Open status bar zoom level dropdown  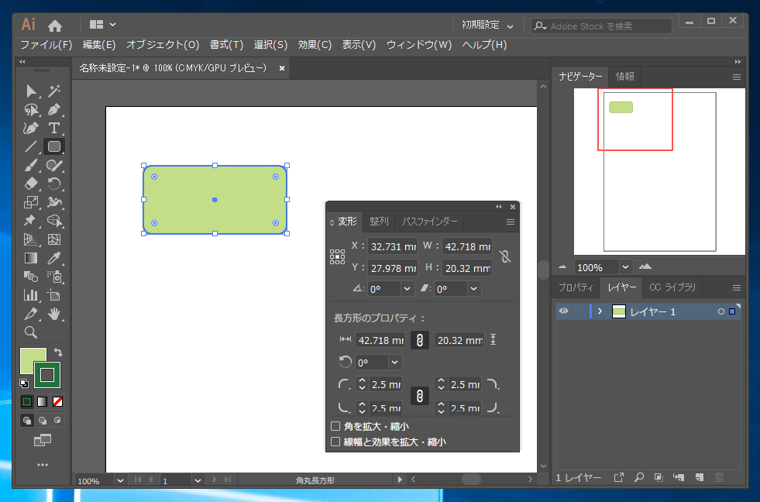(120, 480)
